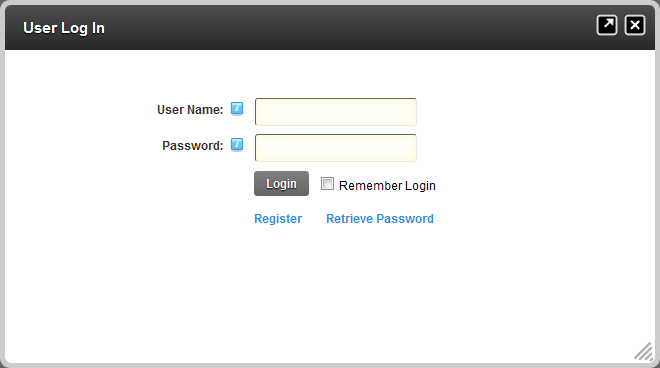Focus the Password text field
The height and width of the screenshot is (368, 660).
336,148
